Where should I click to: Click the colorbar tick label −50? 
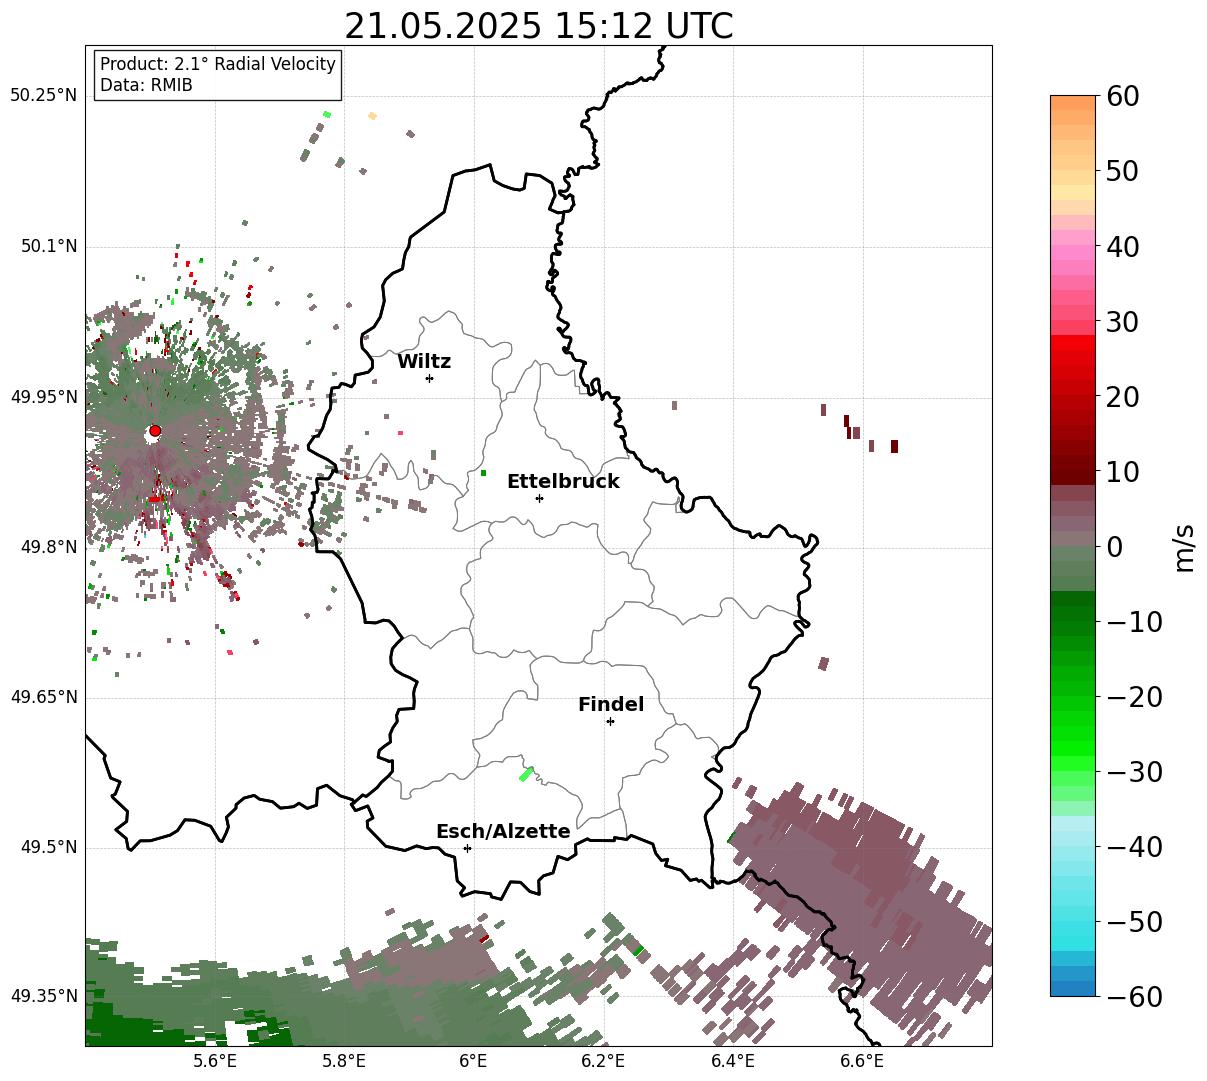click(x=1133, y=921)
